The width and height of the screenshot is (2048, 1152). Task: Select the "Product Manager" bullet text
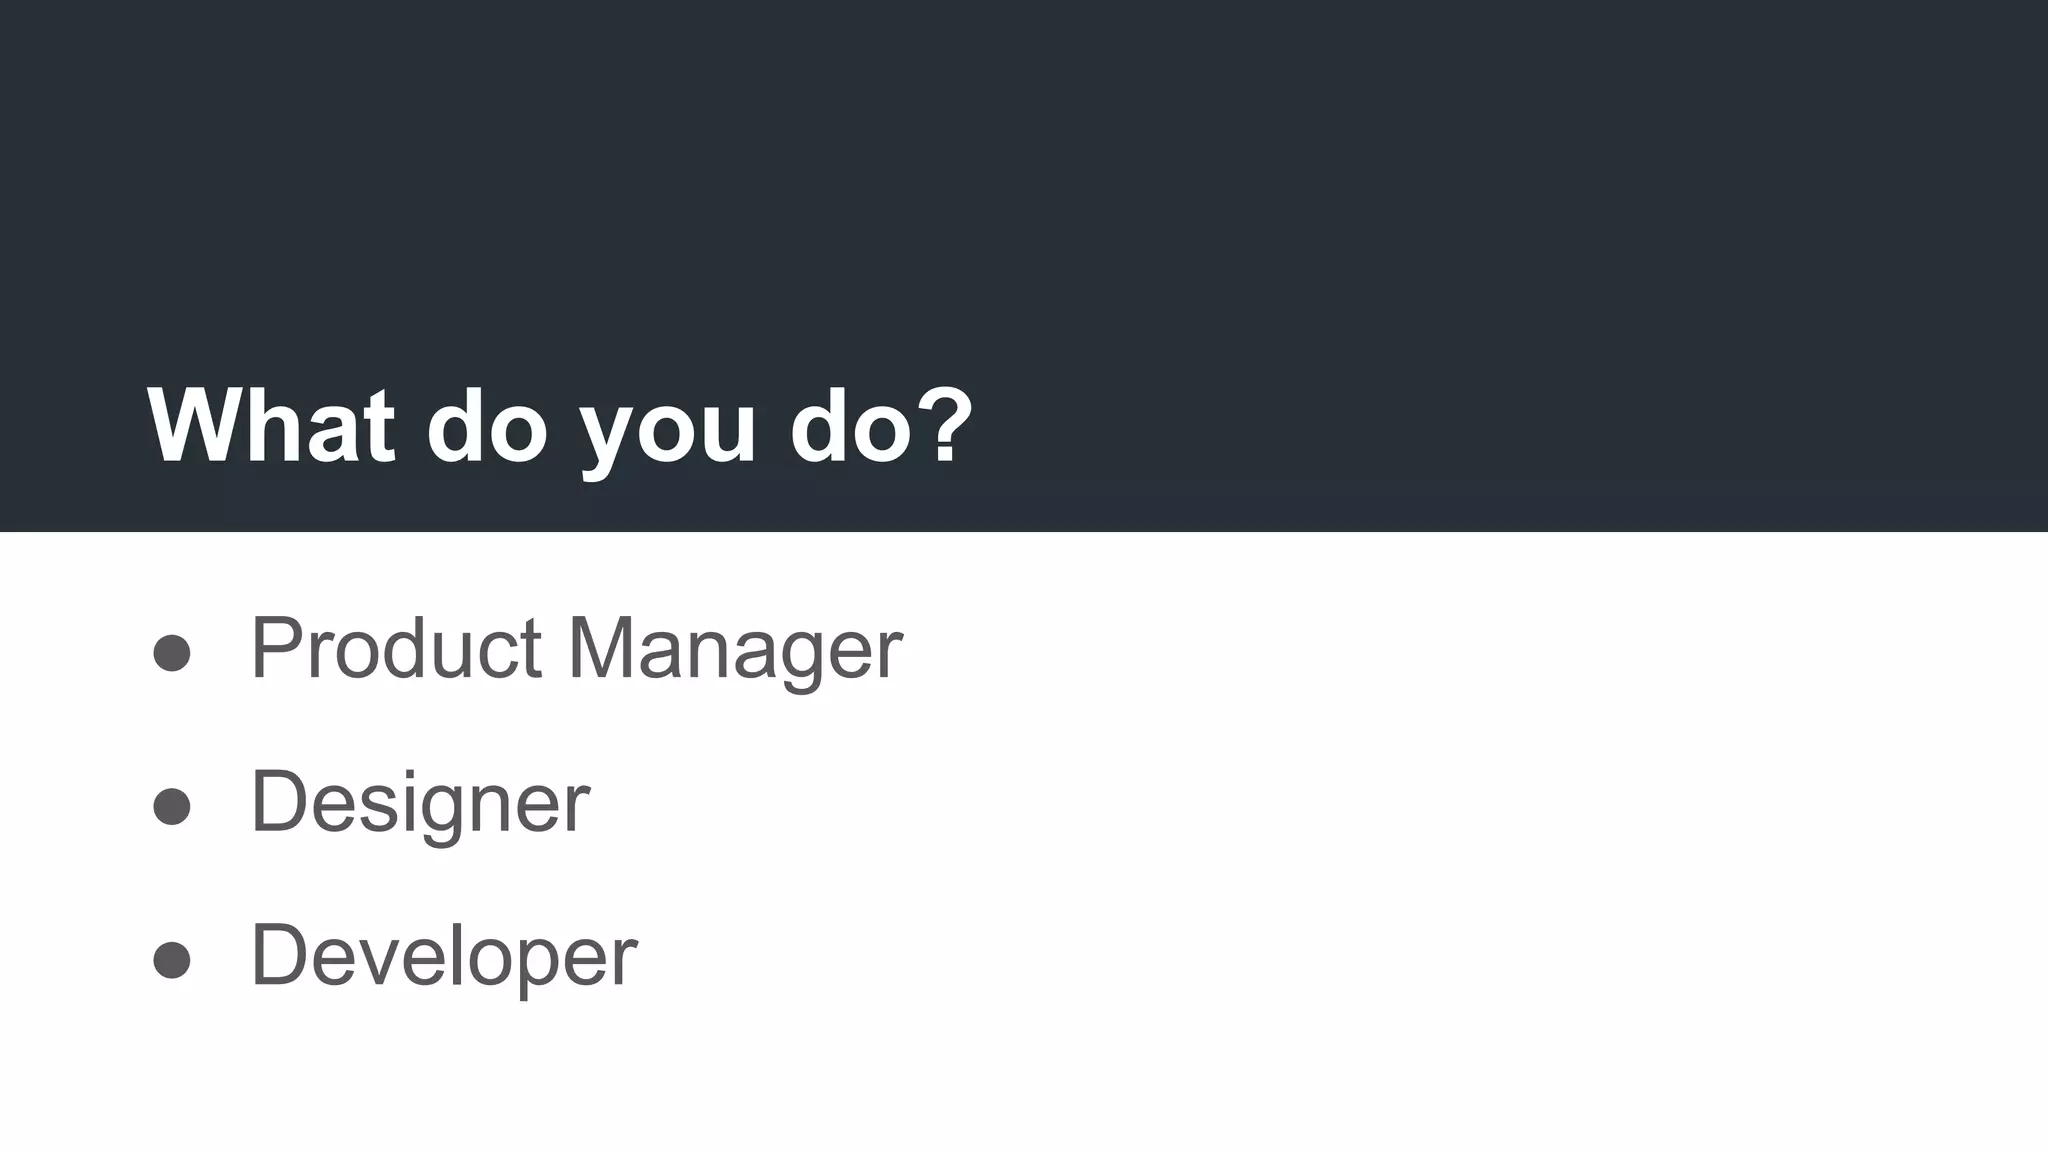pos(576,648)
